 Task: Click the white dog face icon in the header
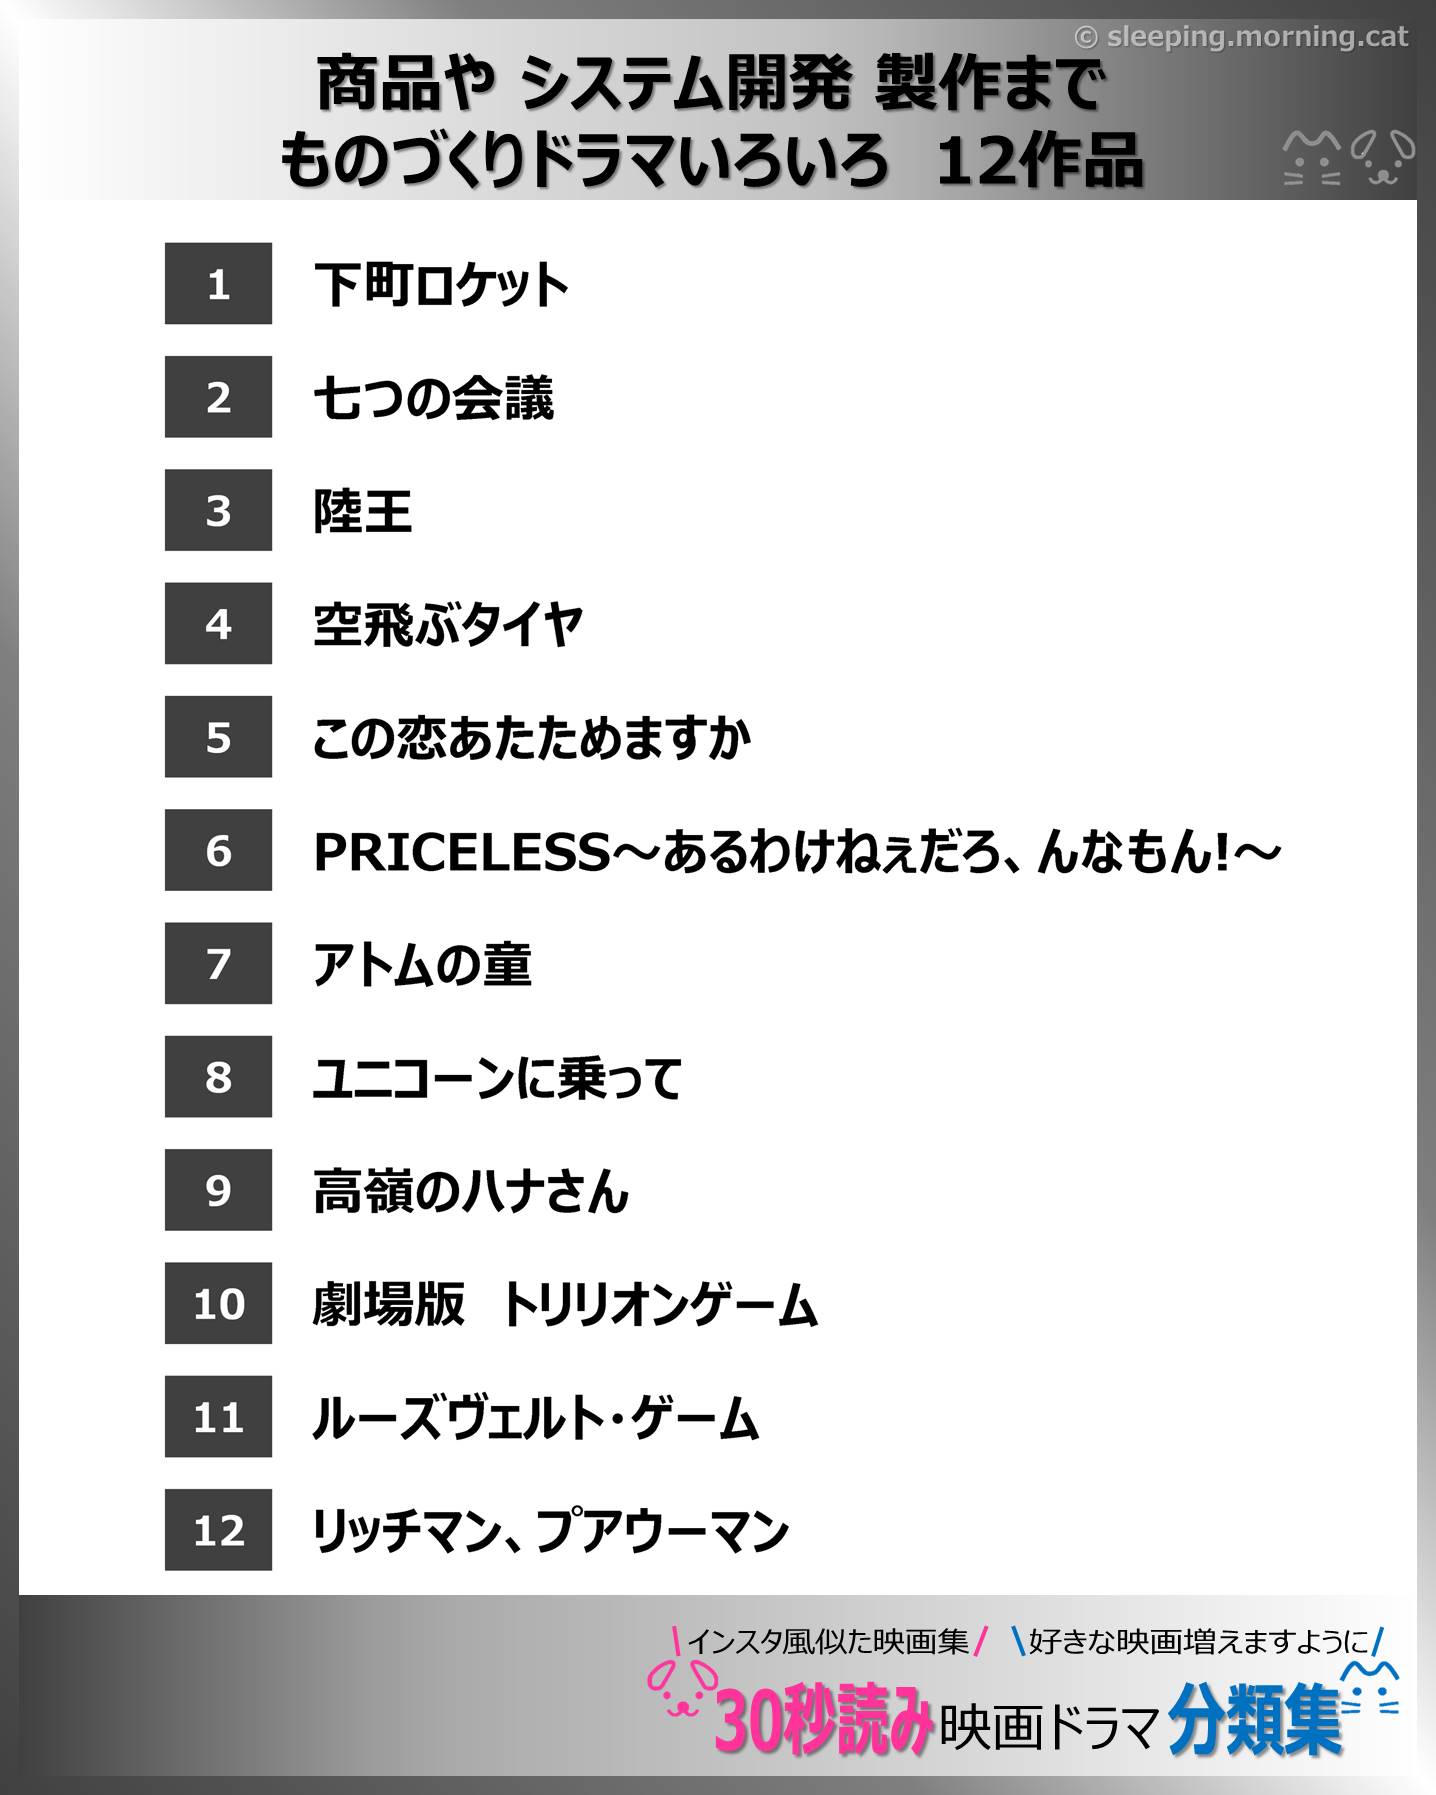[1383, 158]
